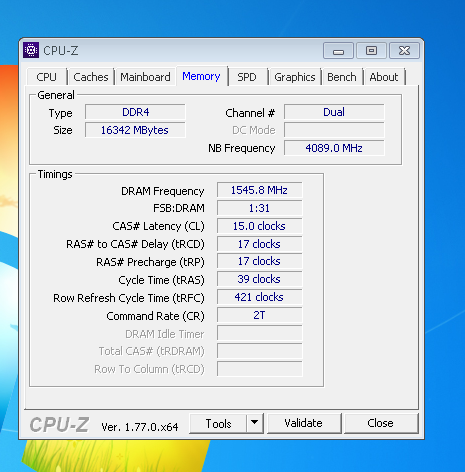Click the Cycle Time (tRAS) label
The height and width of the screenshot is (472, 465).
point(161,280)
